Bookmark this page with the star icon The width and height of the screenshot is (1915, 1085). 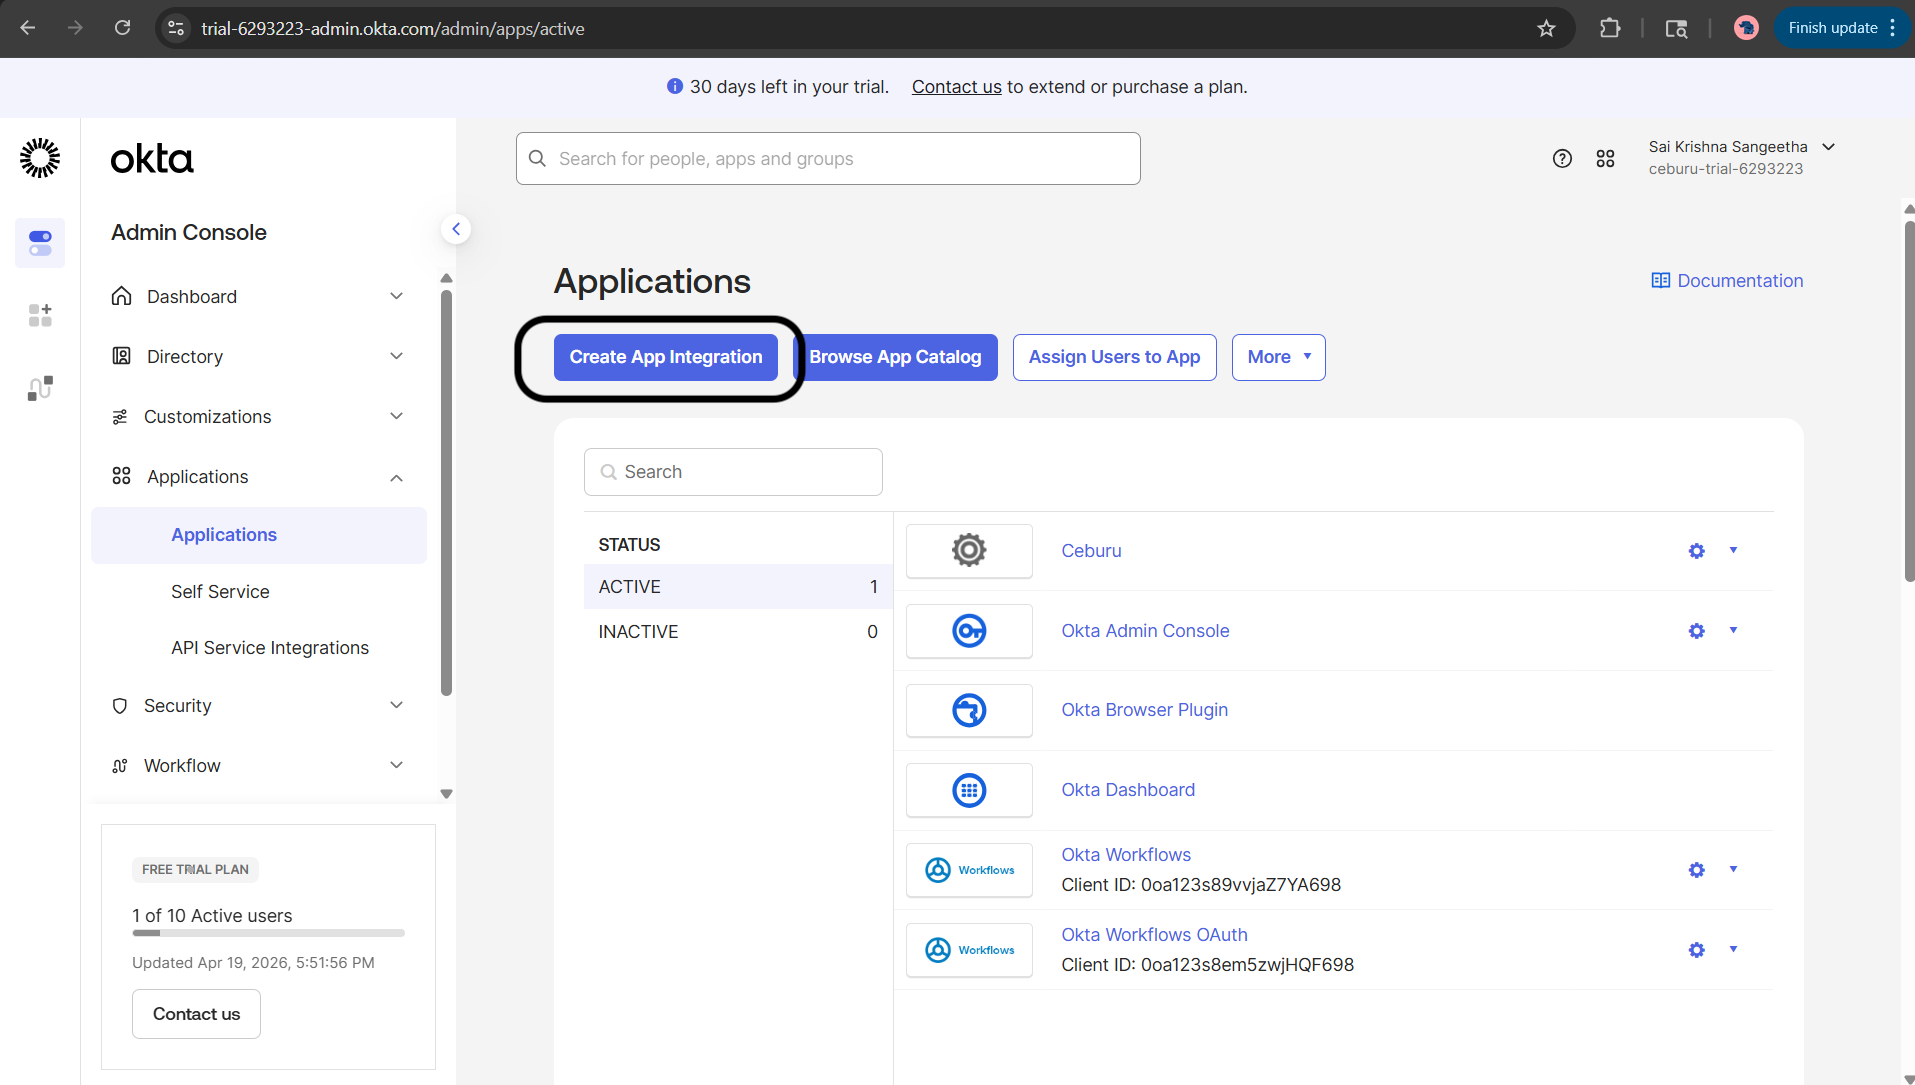[1546, 28]
